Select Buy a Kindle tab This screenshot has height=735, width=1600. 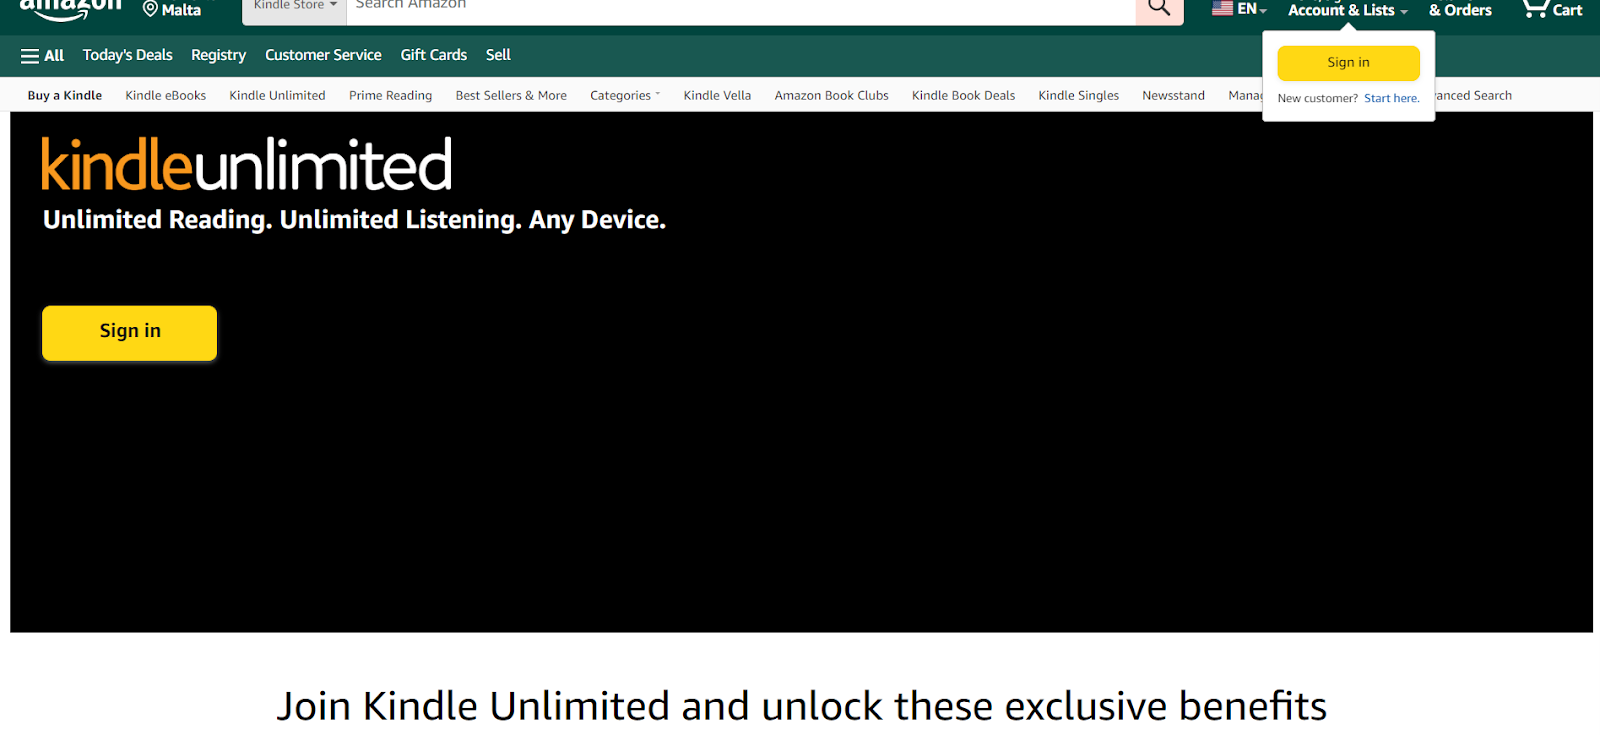tap(65, 96)
